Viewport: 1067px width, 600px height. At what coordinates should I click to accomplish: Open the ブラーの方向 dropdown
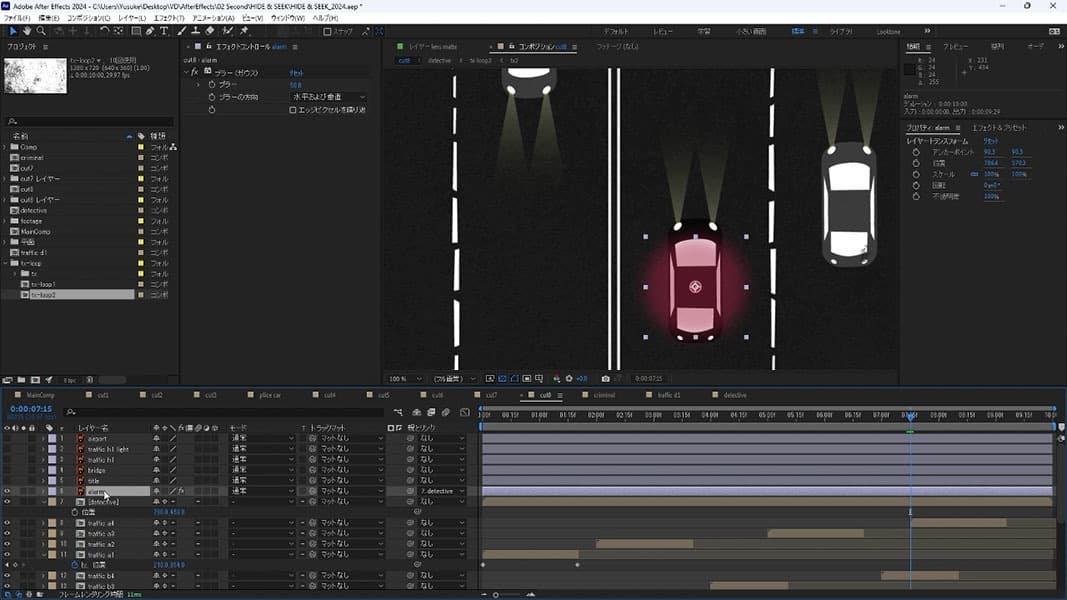(x=327, y=97)
